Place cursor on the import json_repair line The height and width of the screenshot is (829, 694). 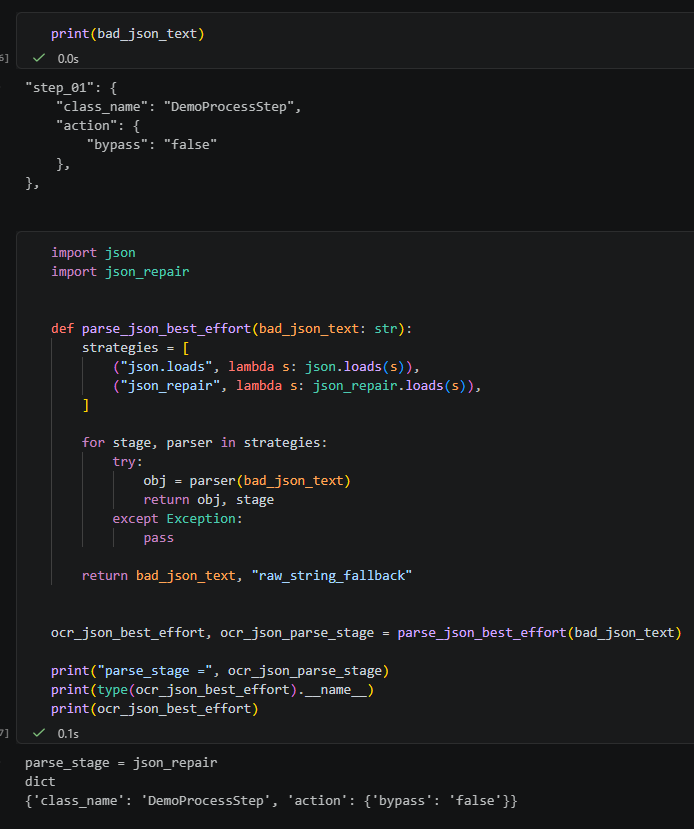pyautogui.click(x=120, y=272)
